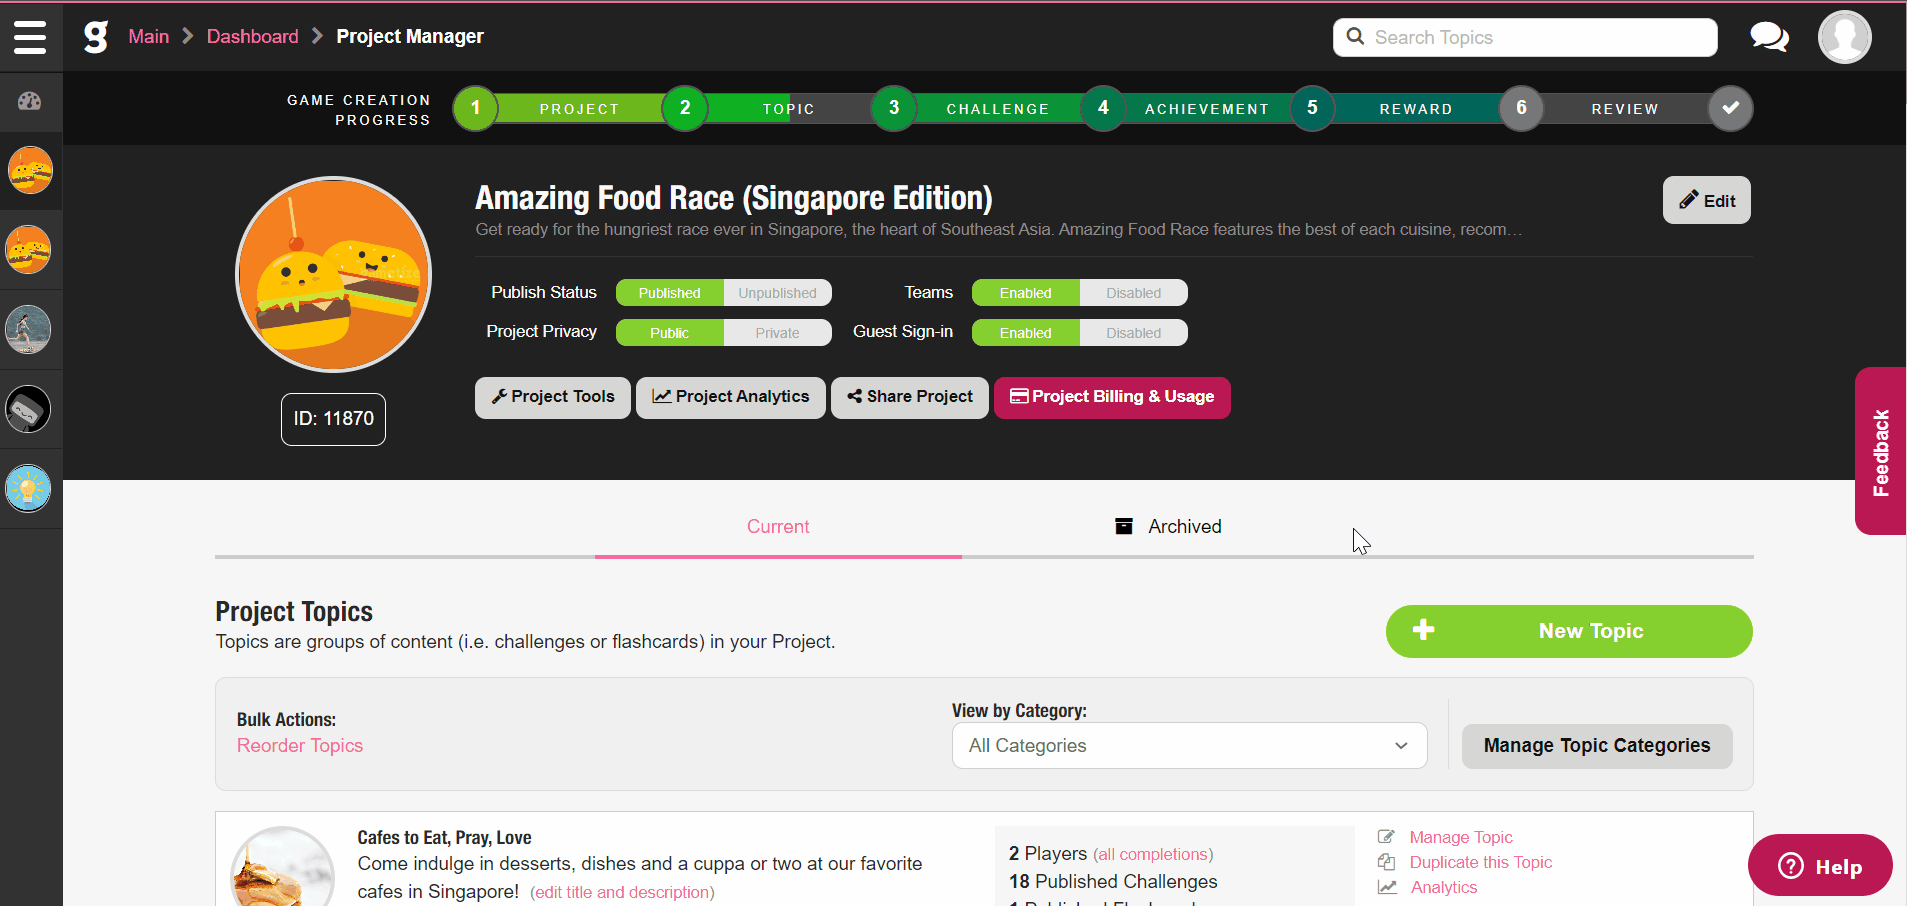Set Teams to Enabled
Screen dimensions: 1907x906
(1026, 293)
